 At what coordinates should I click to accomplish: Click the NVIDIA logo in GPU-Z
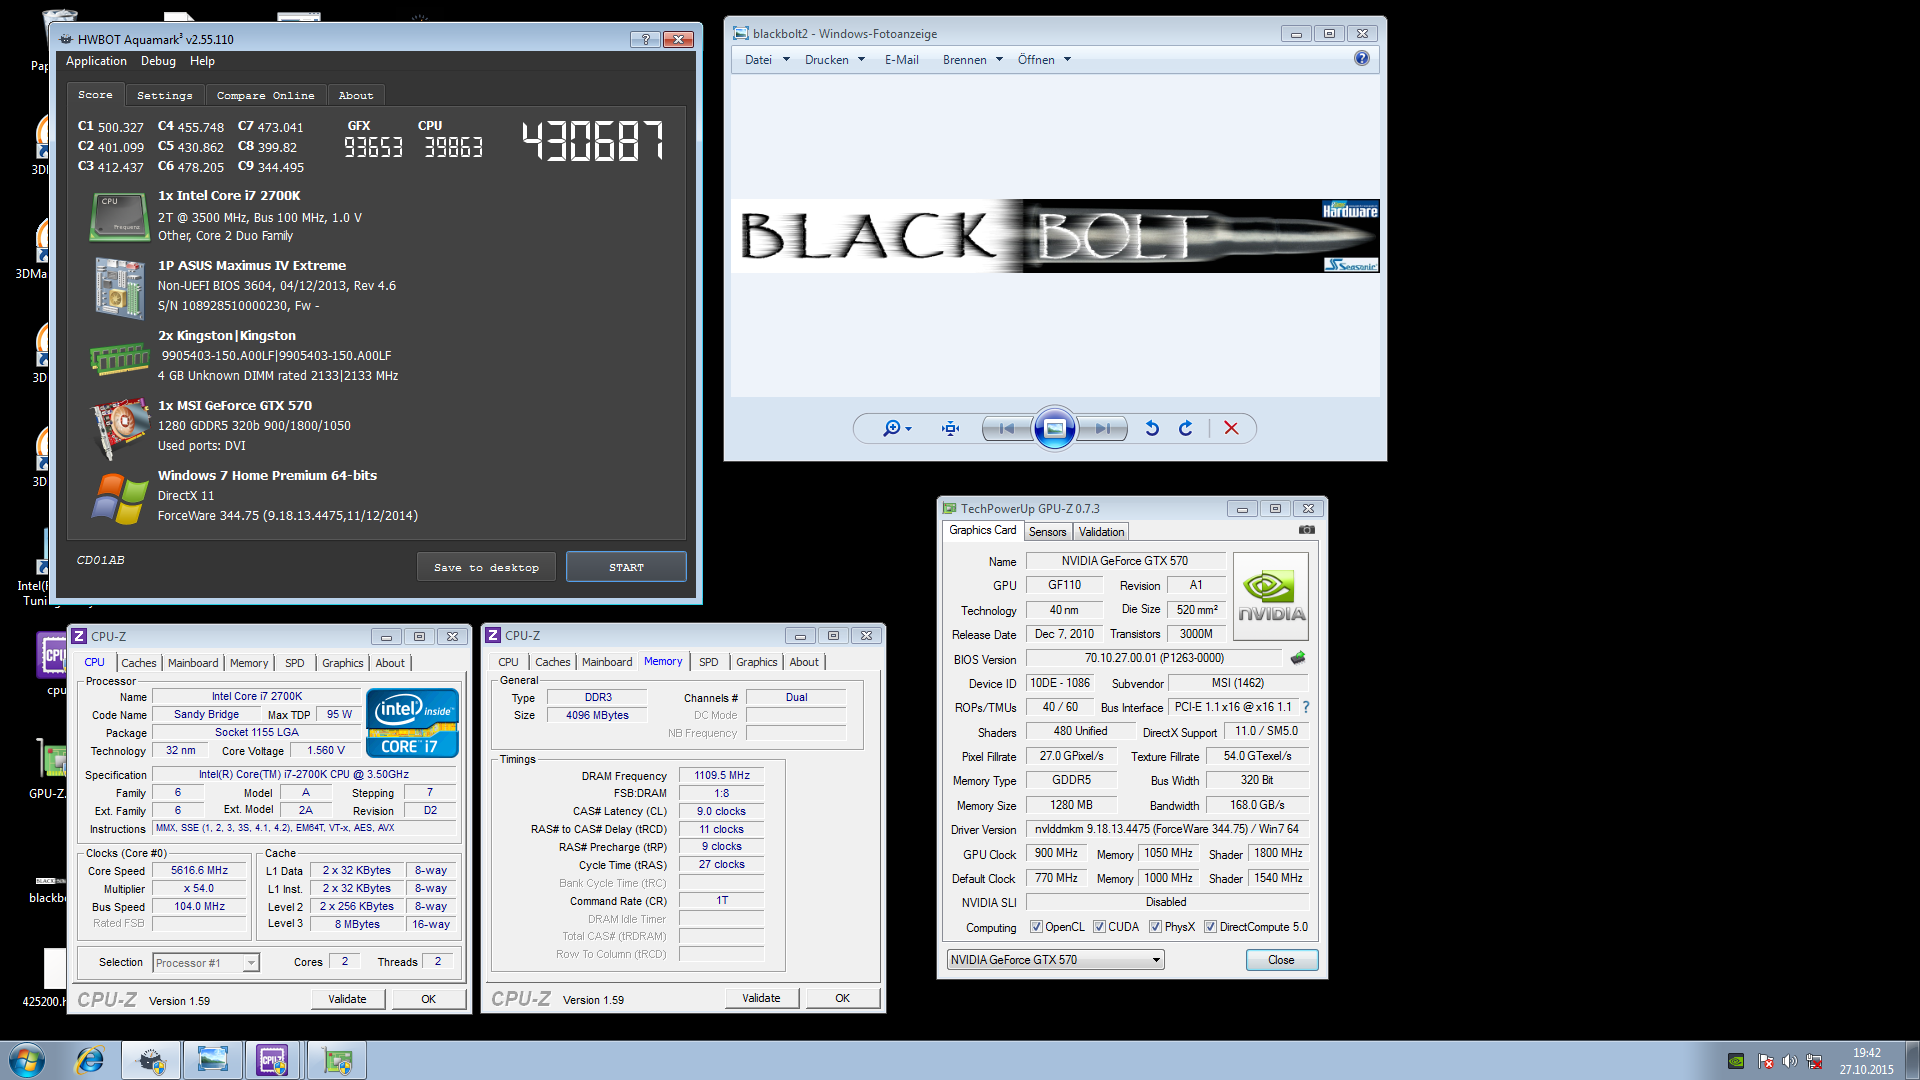tap(1271, 597)
